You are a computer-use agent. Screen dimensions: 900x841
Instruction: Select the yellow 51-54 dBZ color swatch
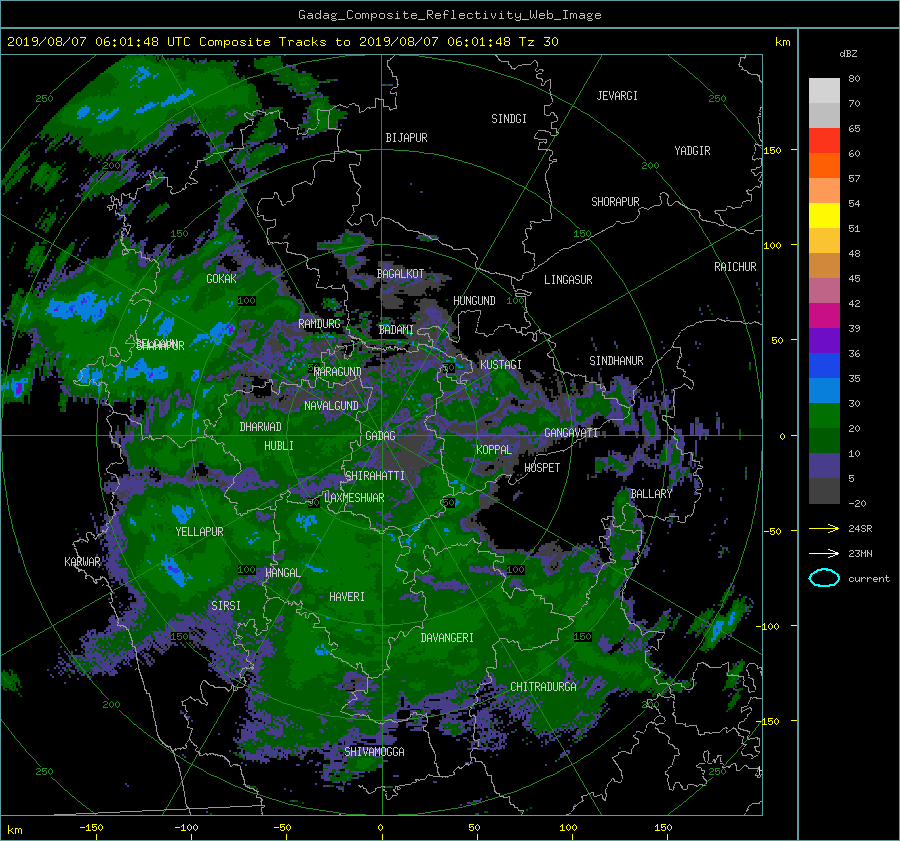point(824,216)
